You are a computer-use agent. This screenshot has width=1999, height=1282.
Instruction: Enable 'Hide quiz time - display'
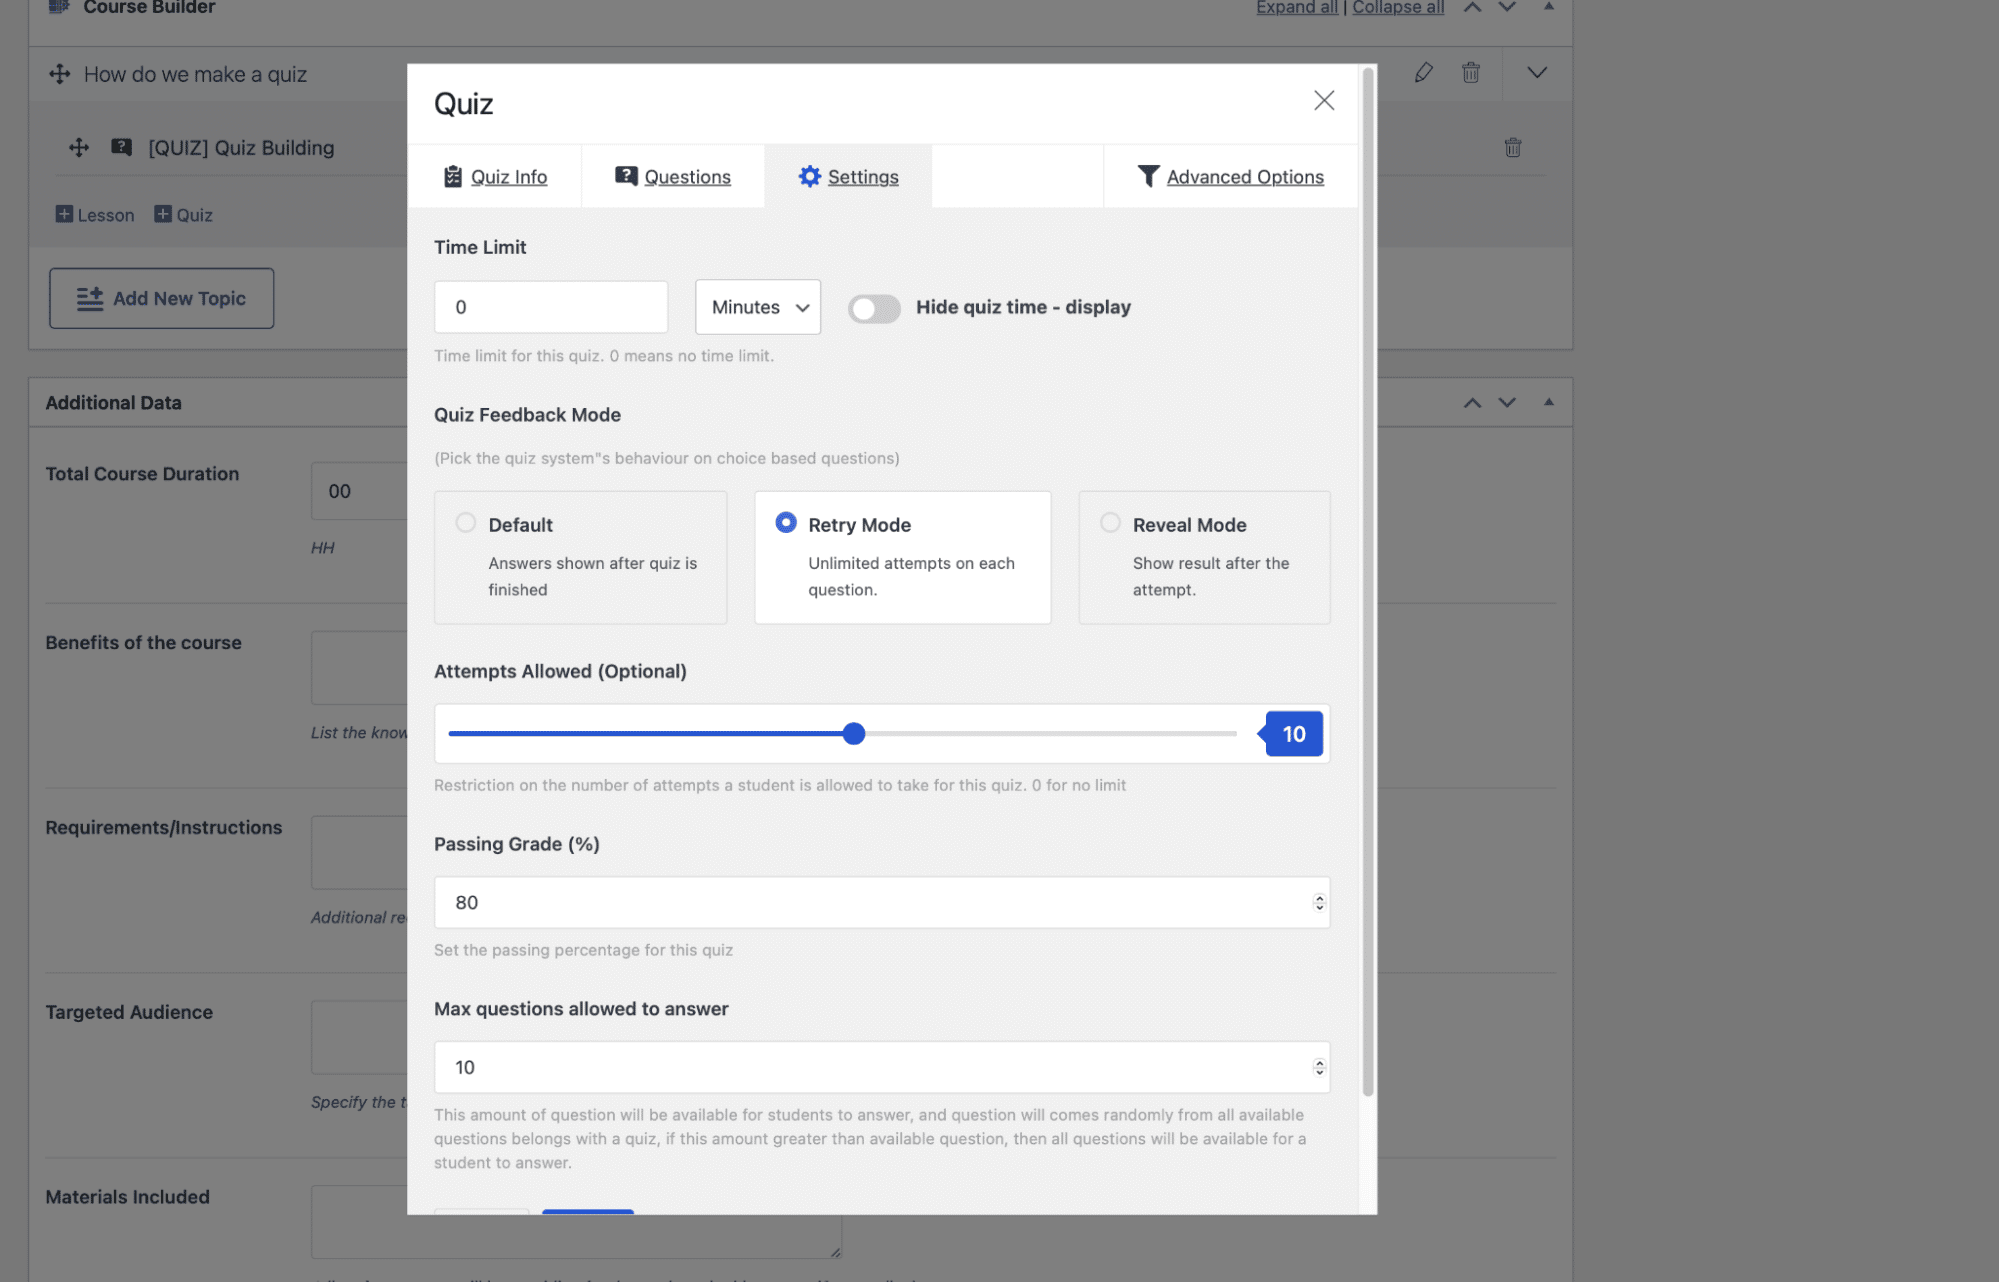coord(874,309)
